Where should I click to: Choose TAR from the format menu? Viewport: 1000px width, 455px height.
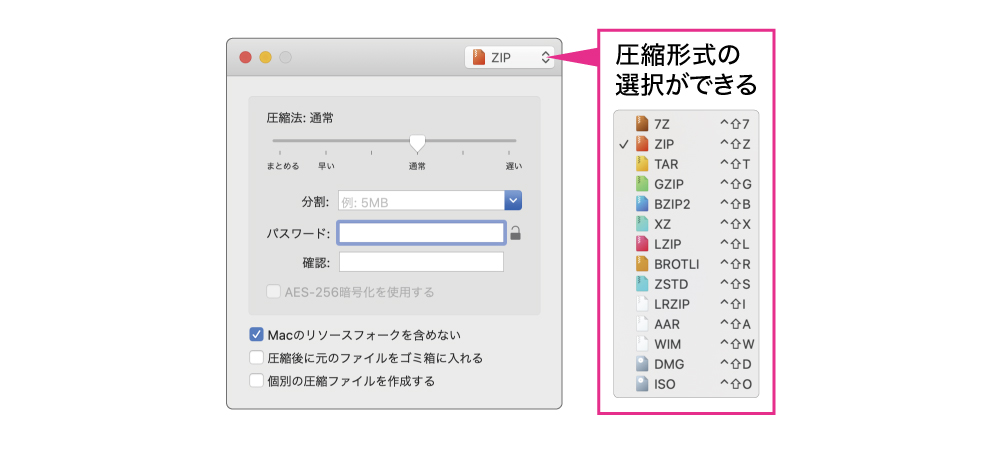pyautogui.click(x=686, y=164)
